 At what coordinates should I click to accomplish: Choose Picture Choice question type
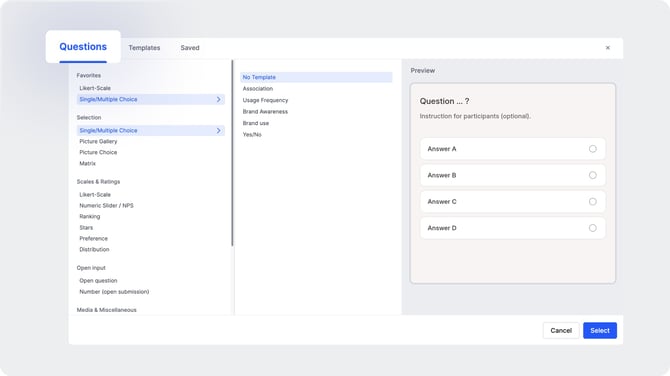click(x=98, y=152)
